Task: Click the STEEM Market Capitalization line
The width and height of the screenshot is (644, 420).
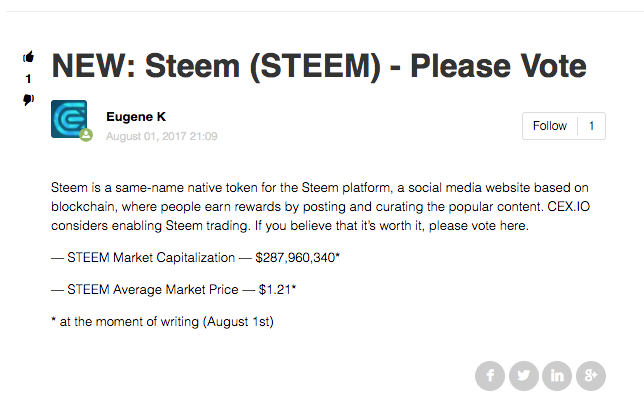Action: click(x=194, y=257)
